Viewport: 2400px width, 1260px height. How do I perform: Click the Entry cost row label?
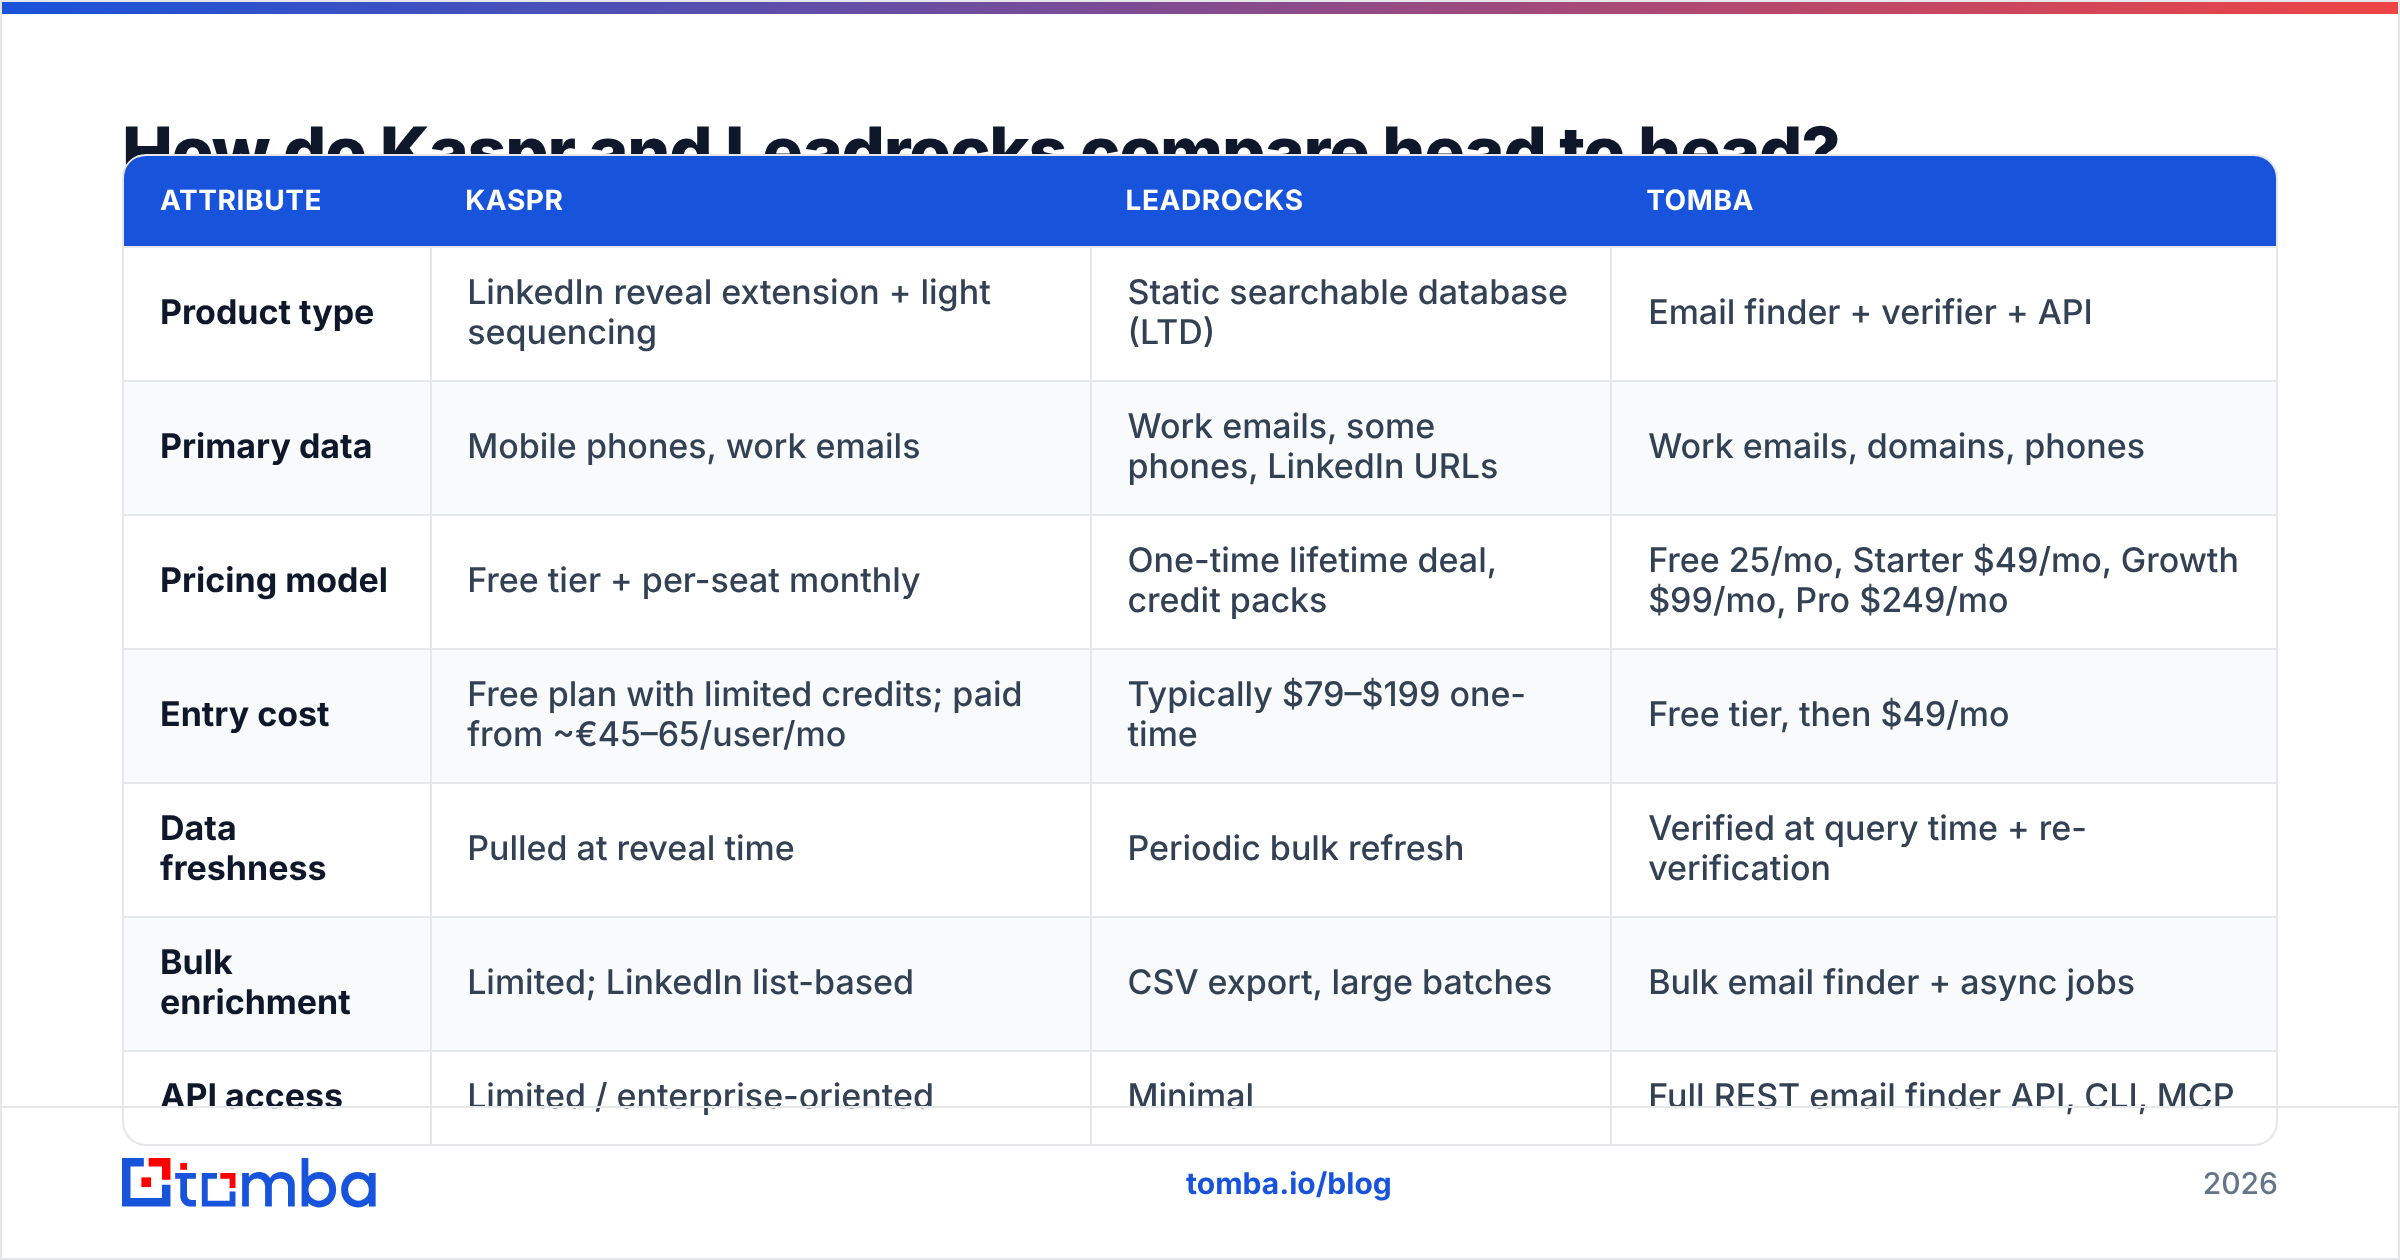[x=245, y=714]
